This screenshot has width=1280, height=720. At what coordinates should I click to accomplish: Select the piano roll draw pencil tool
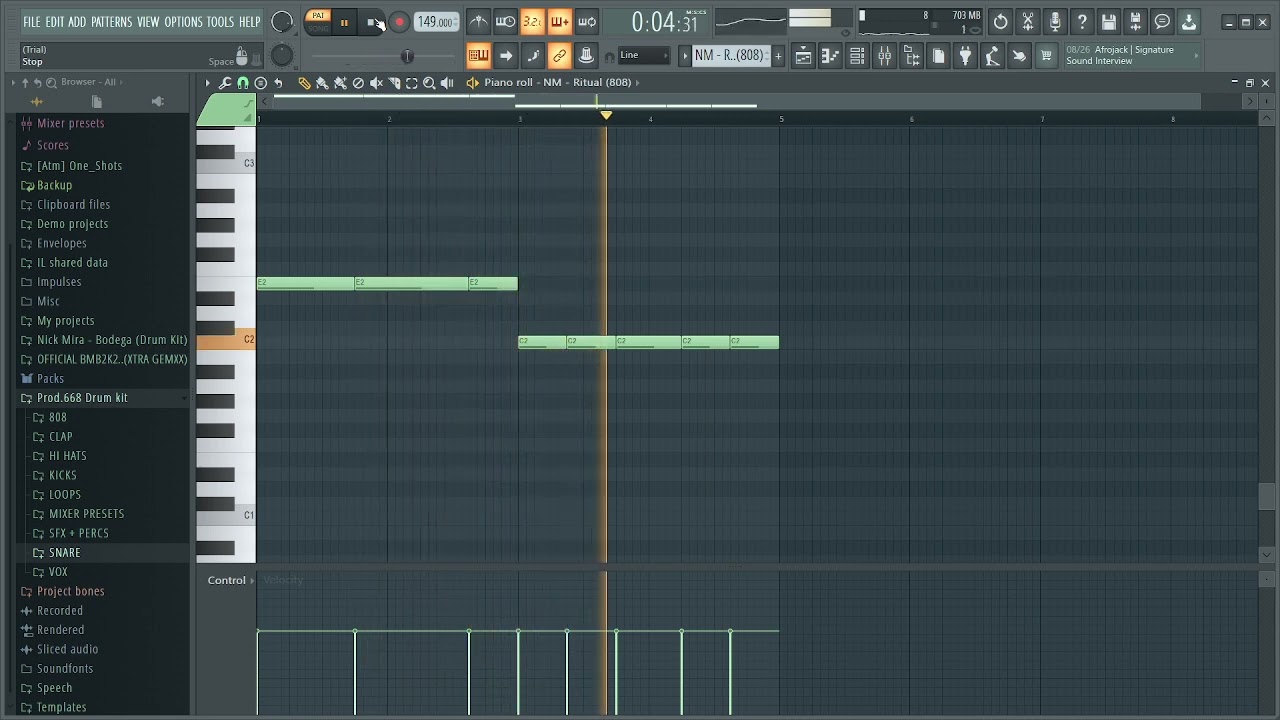pyautogui.click(x=304, y=83)
